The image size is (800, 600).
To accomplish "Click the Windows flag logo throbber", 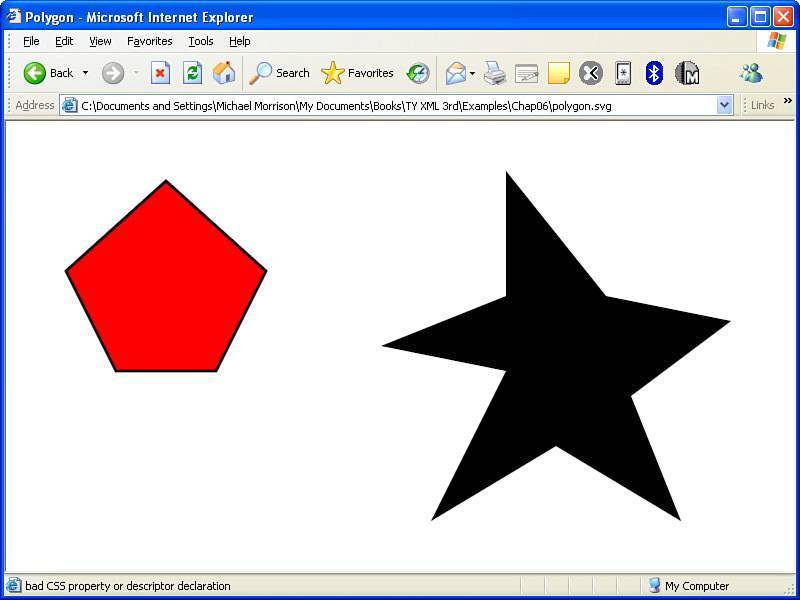I will click(776, 41).
